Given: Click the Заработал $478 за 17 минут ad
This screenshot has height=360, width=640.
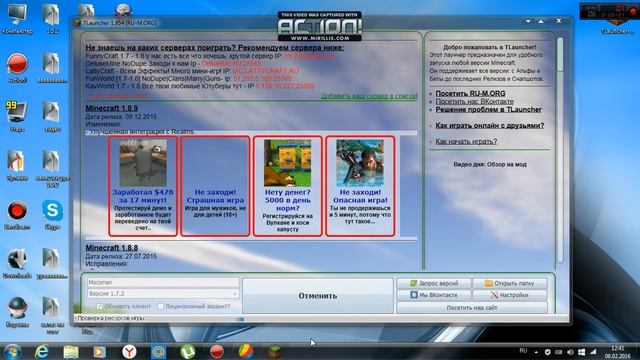Looking at the screenshot, I should [x=143, y=186].
